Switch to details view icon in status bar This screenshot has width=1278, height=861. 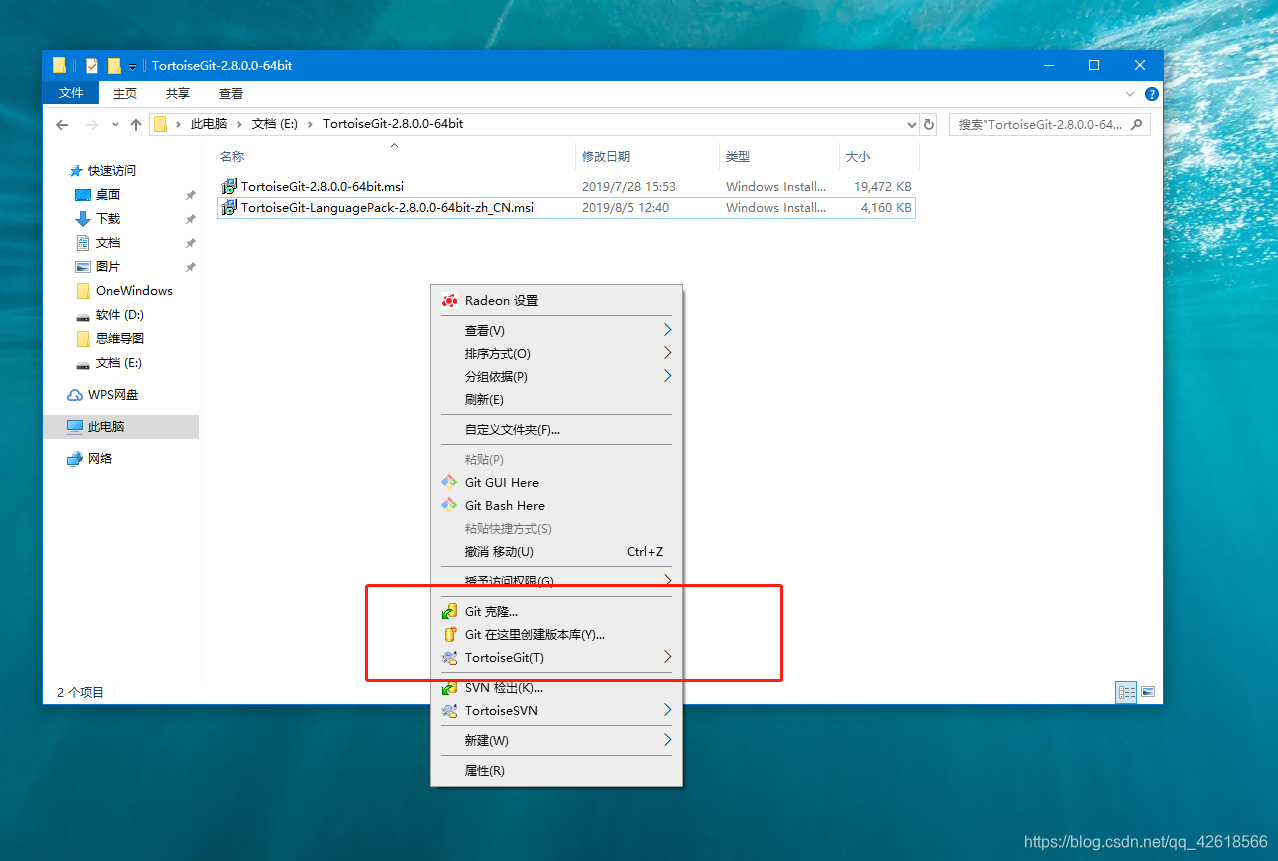pyautogui.click(x=1126, y=692)
